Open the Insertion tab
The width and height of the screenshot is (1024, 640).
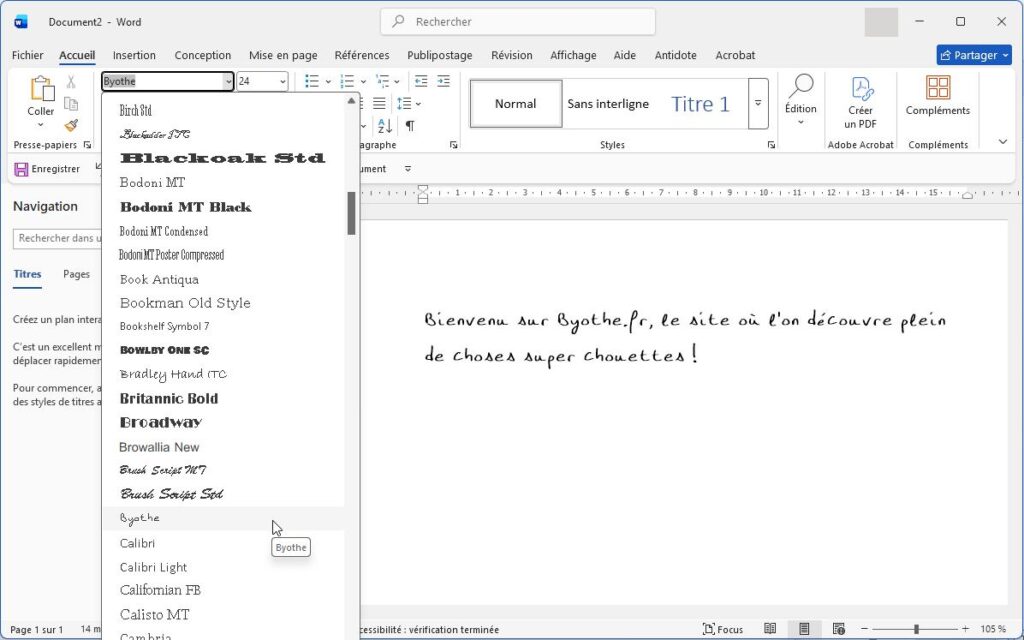tap(134, 56)
